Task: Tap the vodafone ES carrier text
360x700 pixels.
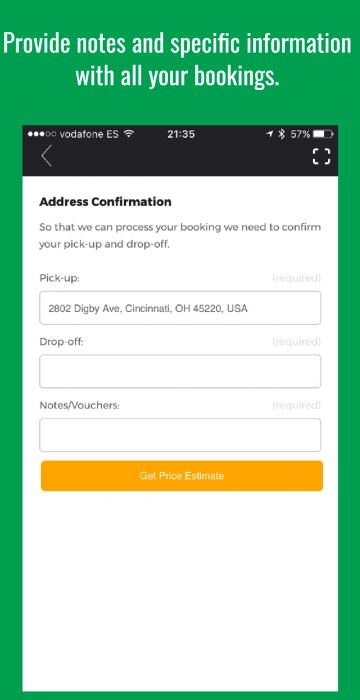Action: tap(89, 134)
